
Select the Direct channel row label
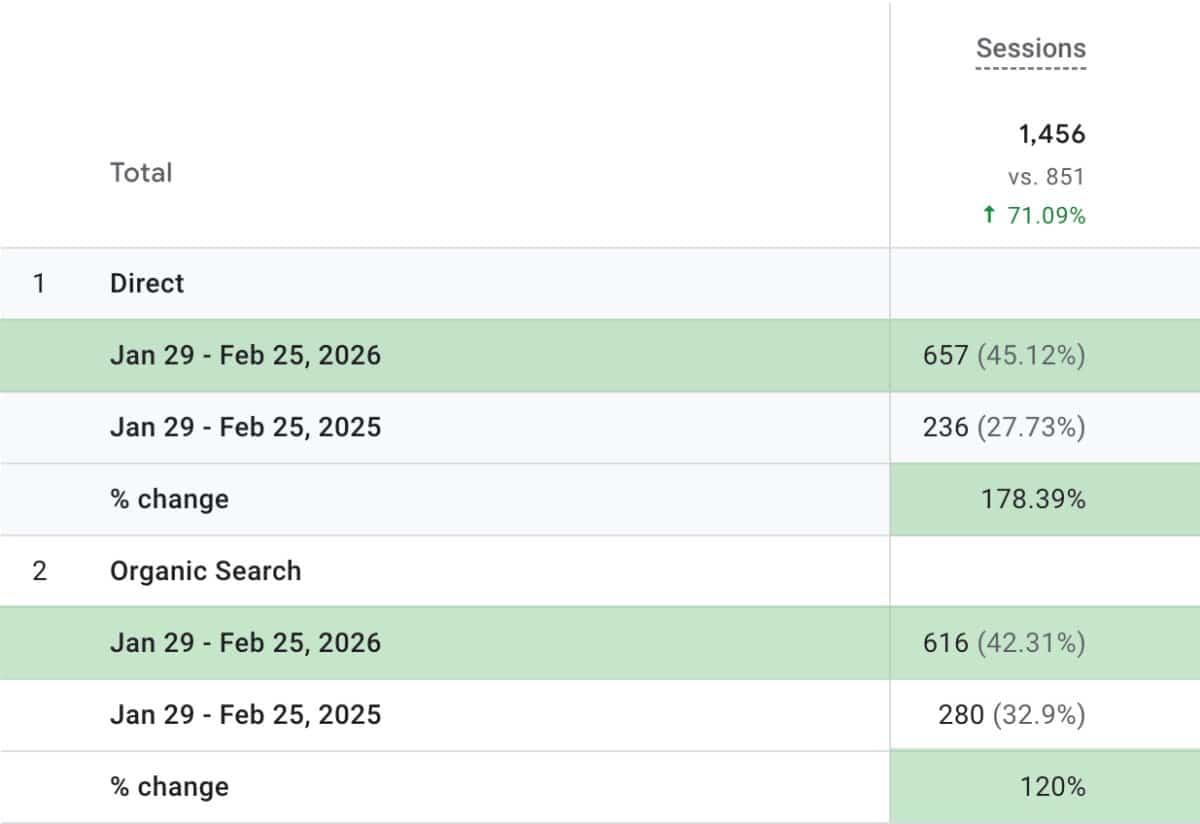tap(147, 283)
